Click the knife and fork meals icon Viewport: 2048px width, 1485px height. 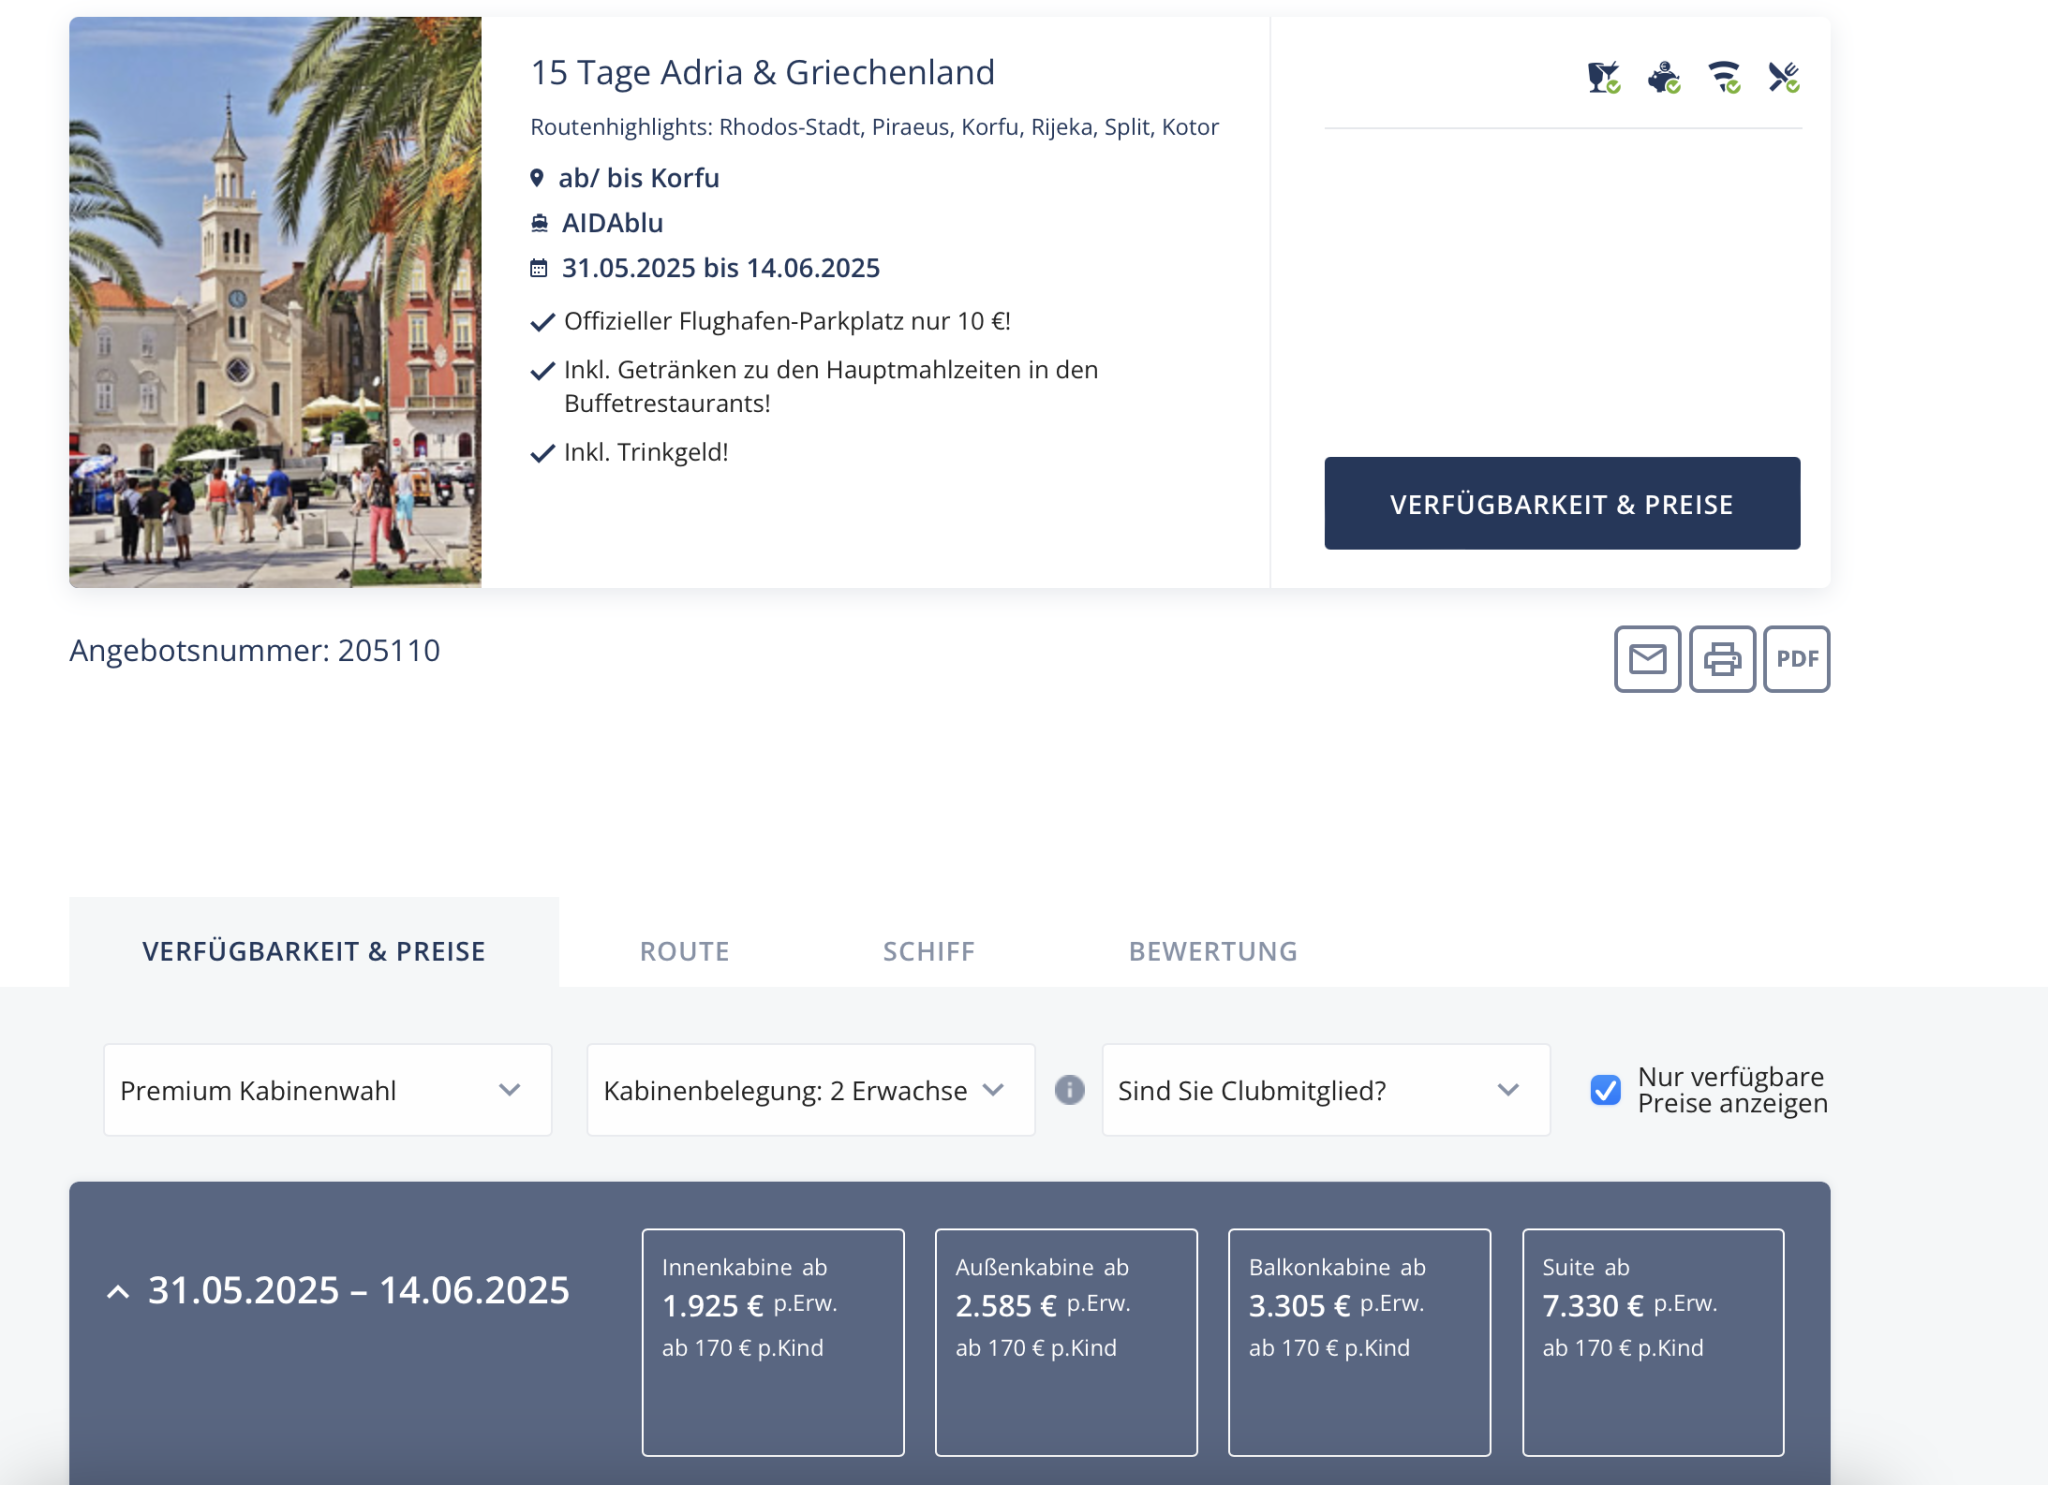tap(1783, 77)
